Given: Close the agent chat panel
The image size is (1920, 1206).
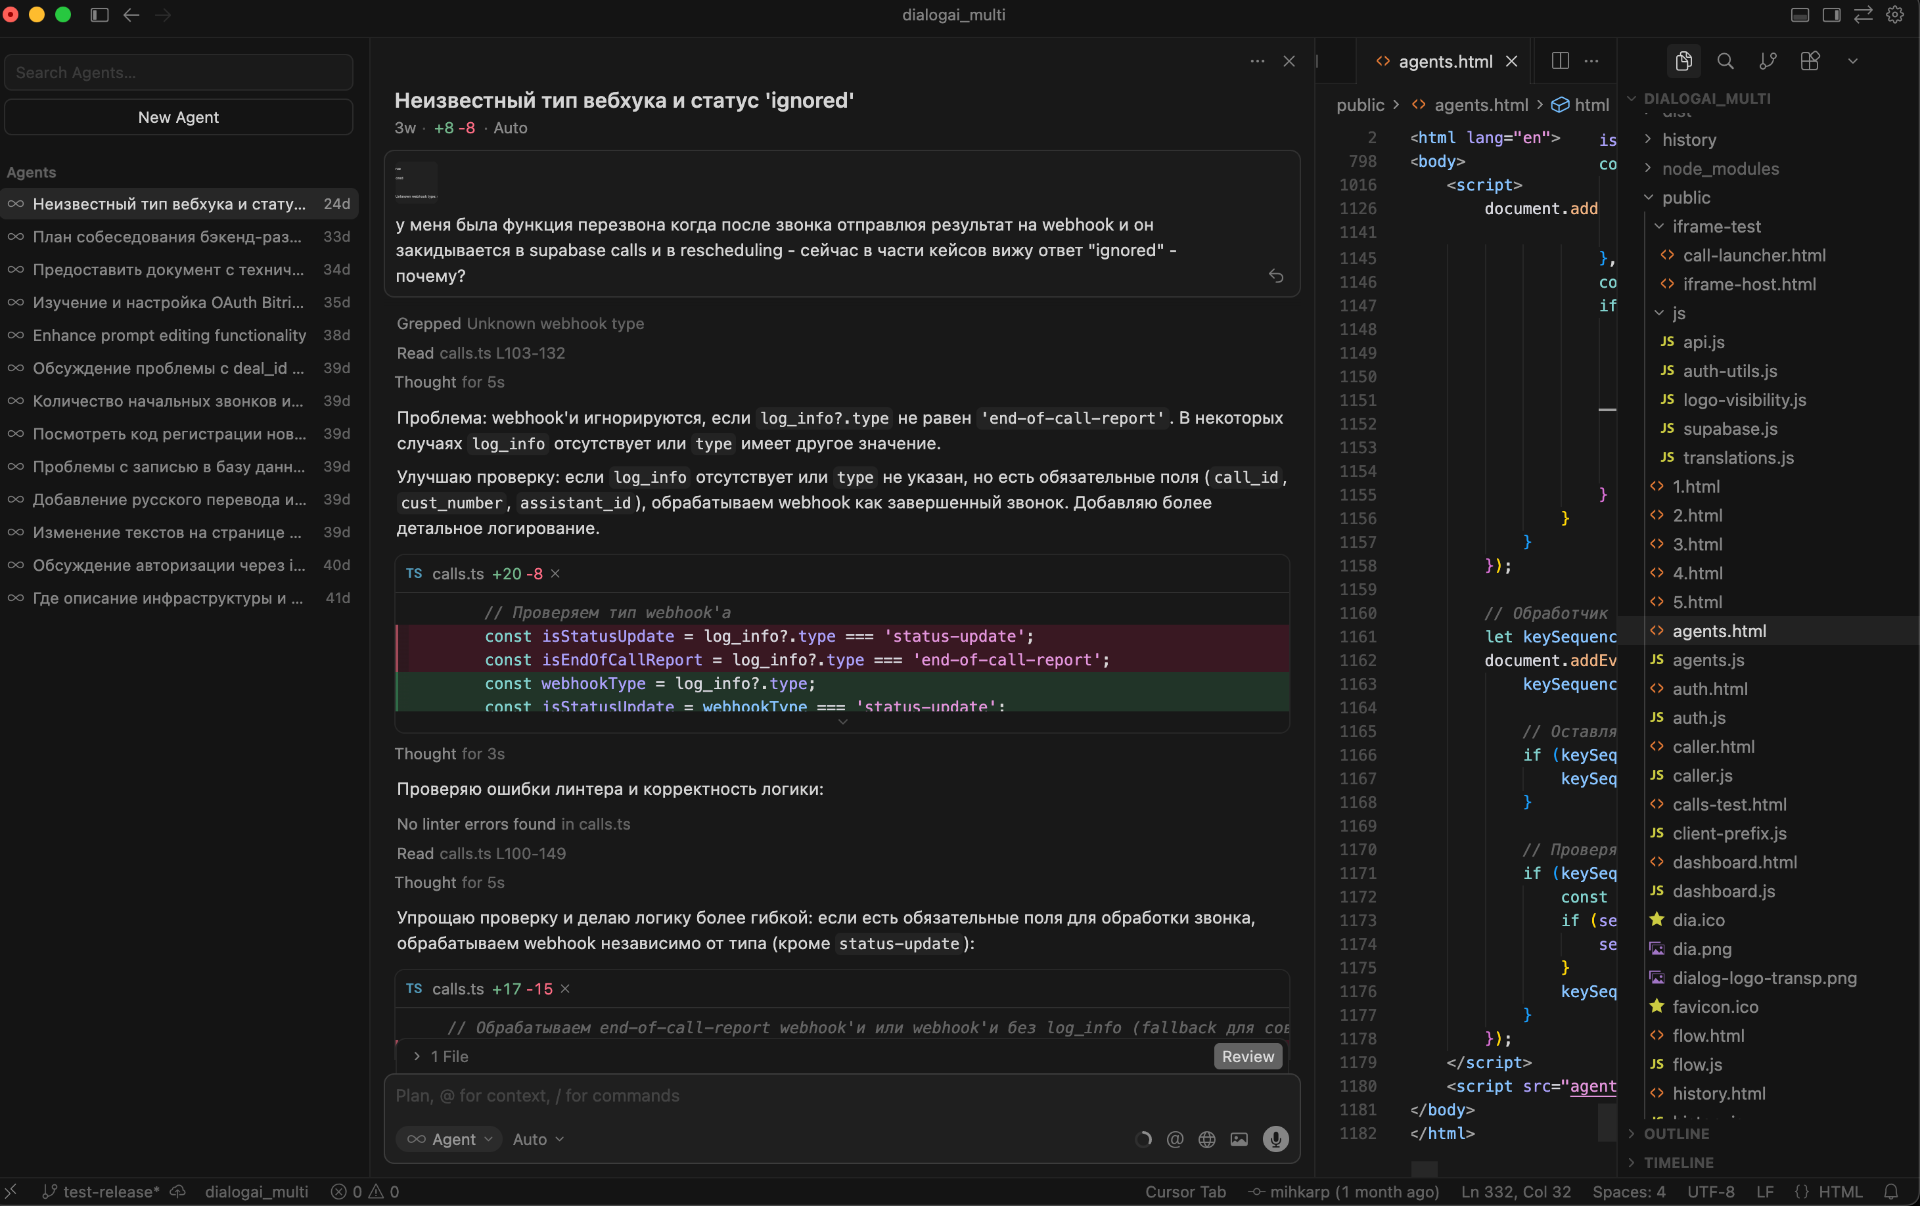Looking at the screenshot, I should [1289, 61].
